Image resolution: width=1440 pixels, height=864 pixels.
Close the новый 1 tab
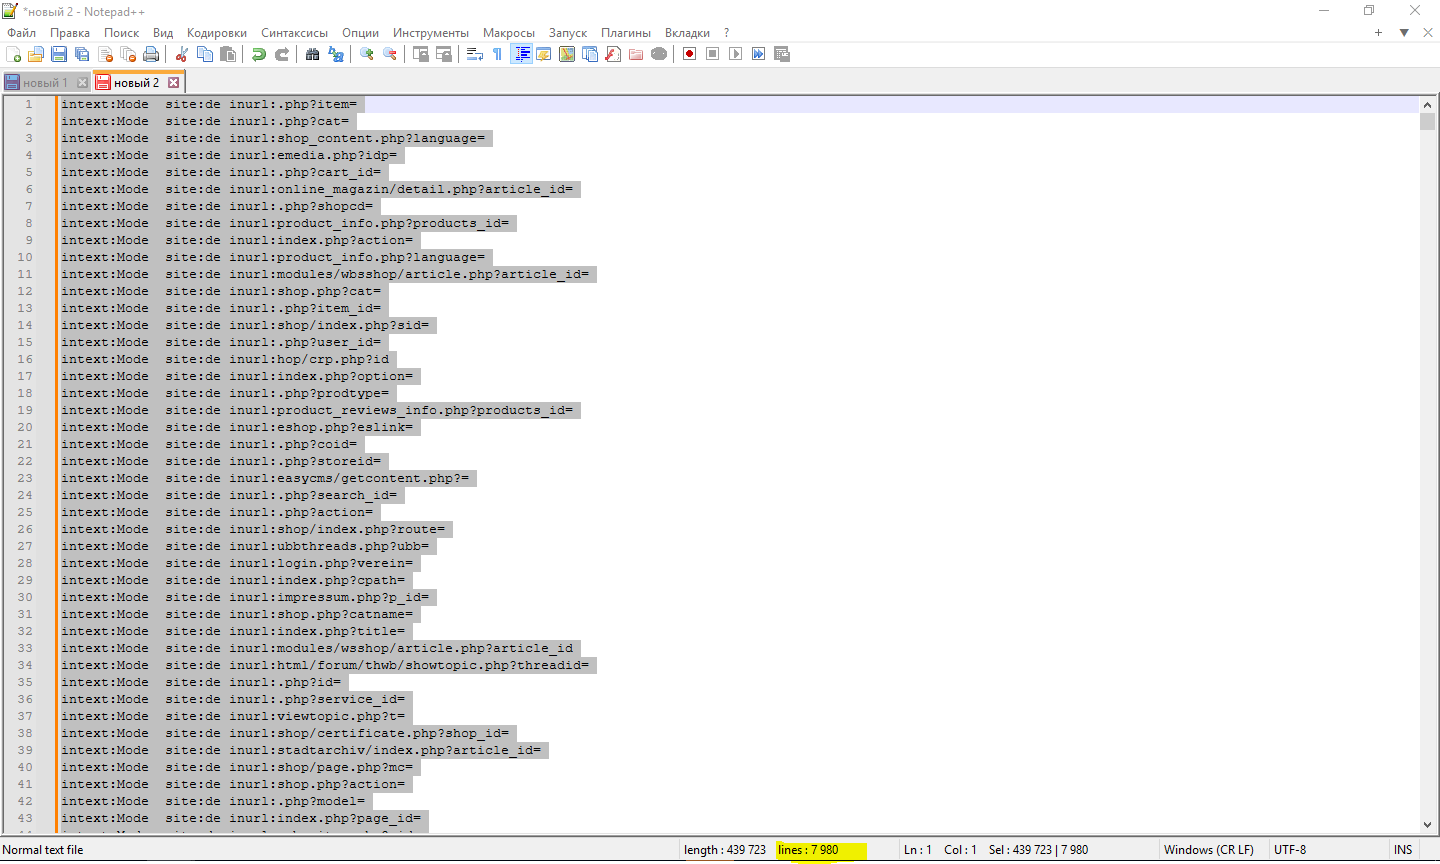coord(82,83)
